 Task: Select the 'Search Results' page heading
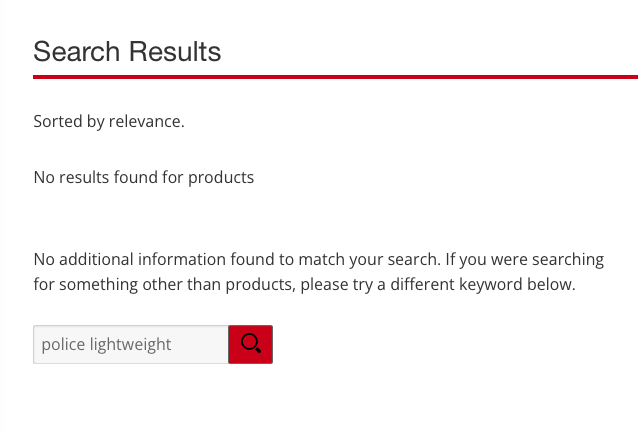point(127,52)
